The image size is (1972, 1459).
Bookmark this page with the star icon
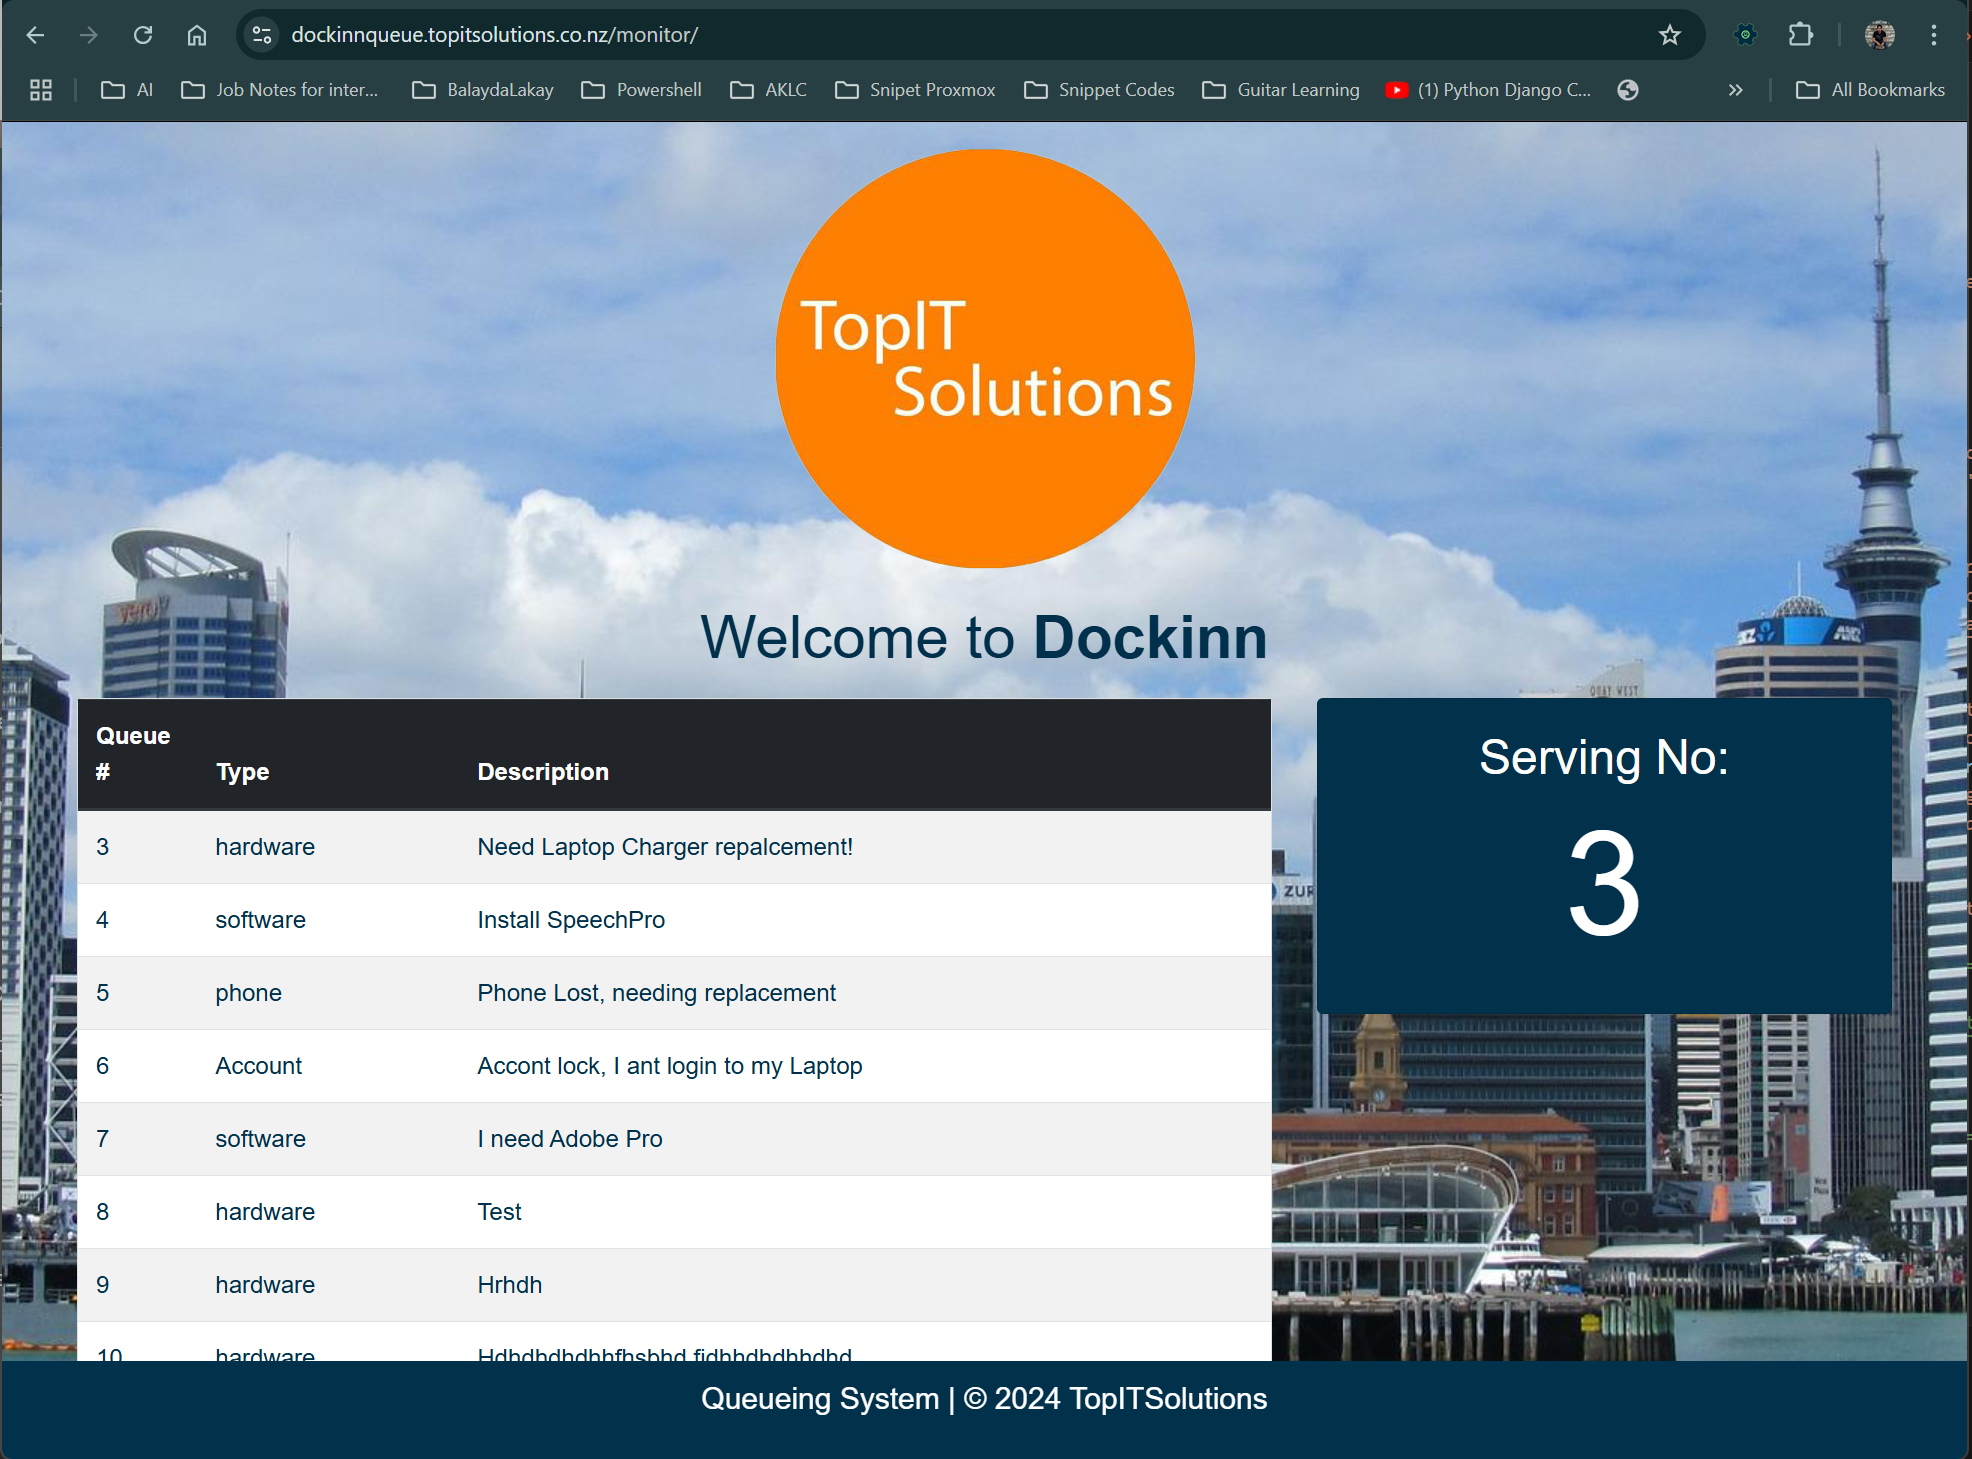click(x=1669, y=35)
